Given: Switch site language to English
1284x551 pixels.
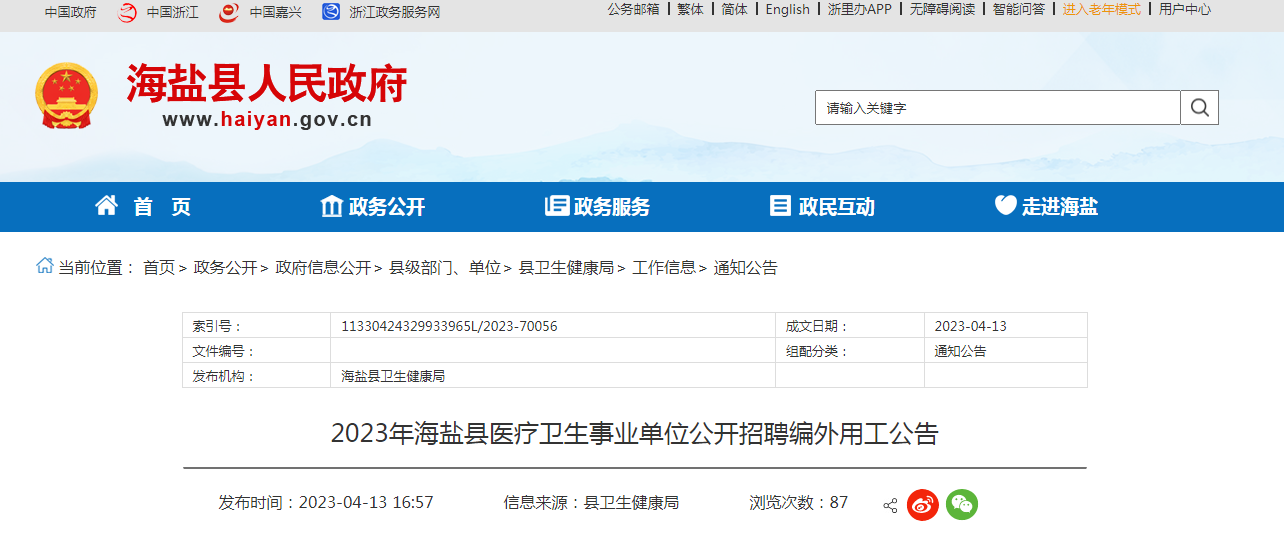Looking at the screenshot, I should click(x=788, y=9).
